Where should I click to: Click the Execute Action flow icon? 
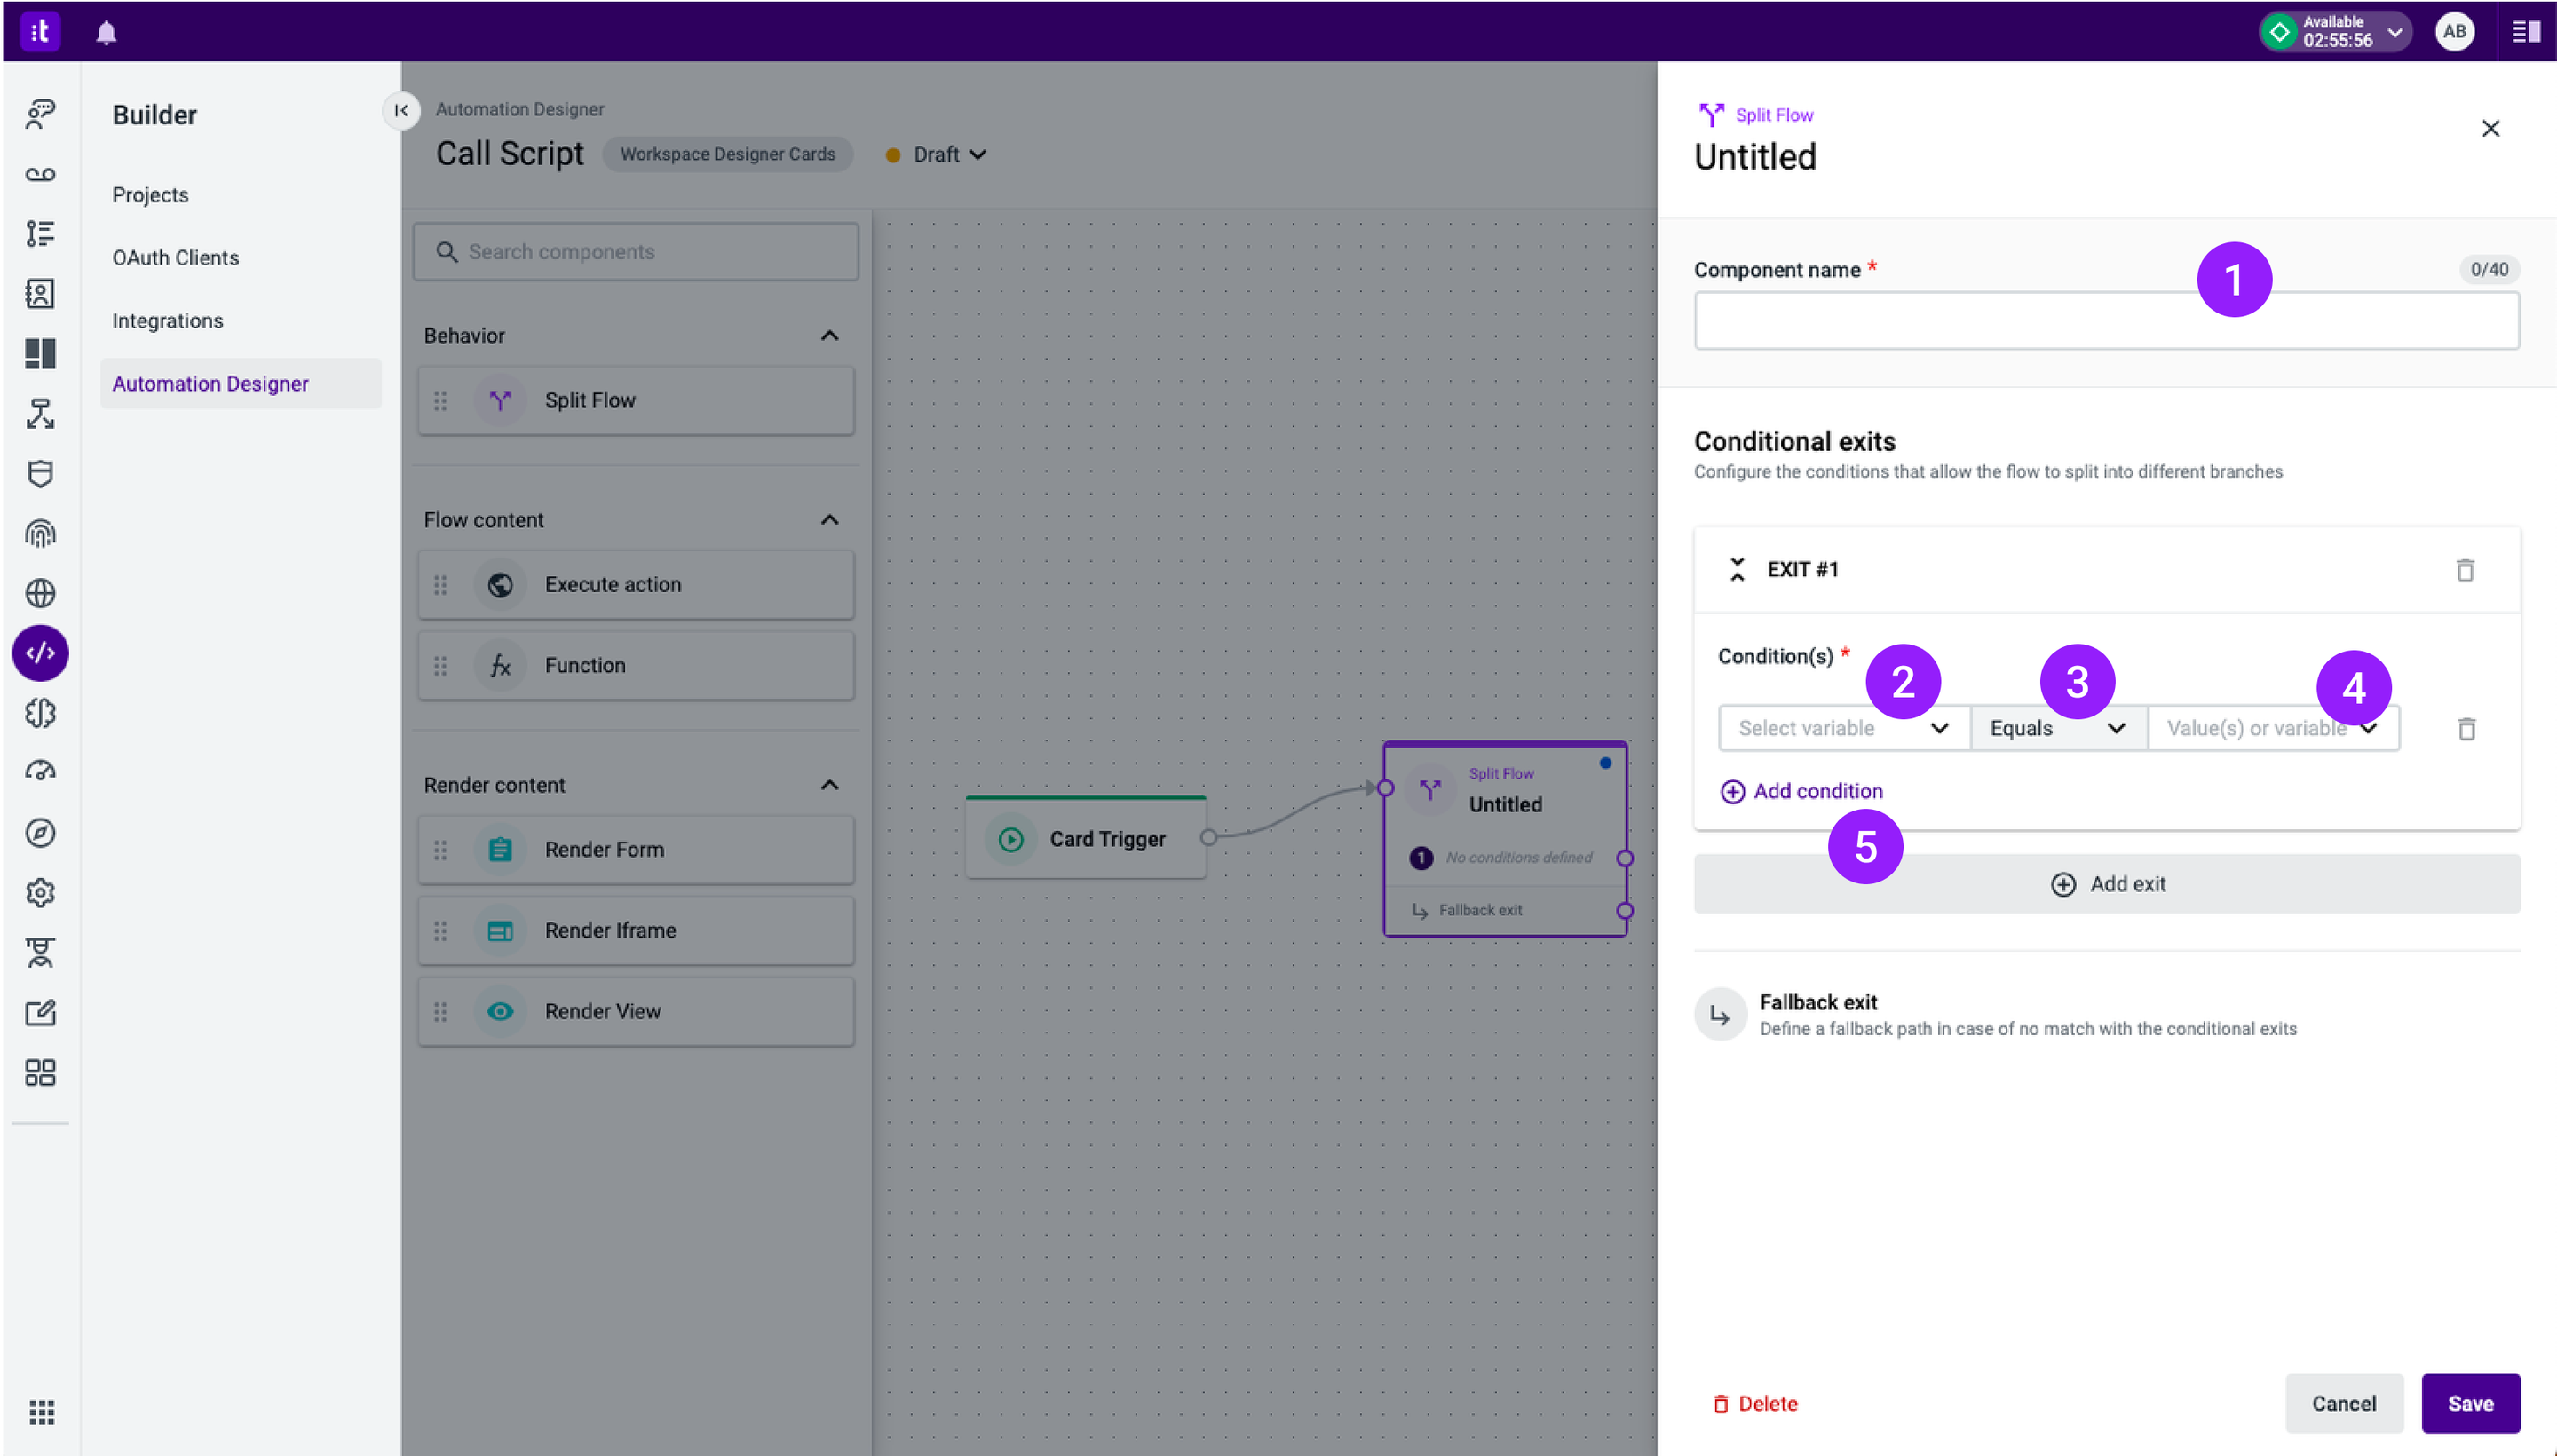pos(501,583)
